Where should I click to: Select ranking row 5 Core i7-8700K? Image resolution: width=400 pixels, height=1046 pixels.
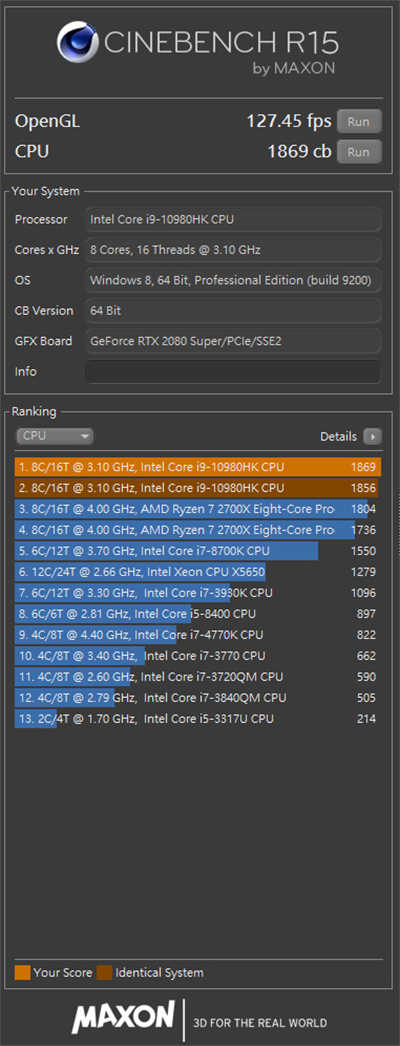click(198, 551)
